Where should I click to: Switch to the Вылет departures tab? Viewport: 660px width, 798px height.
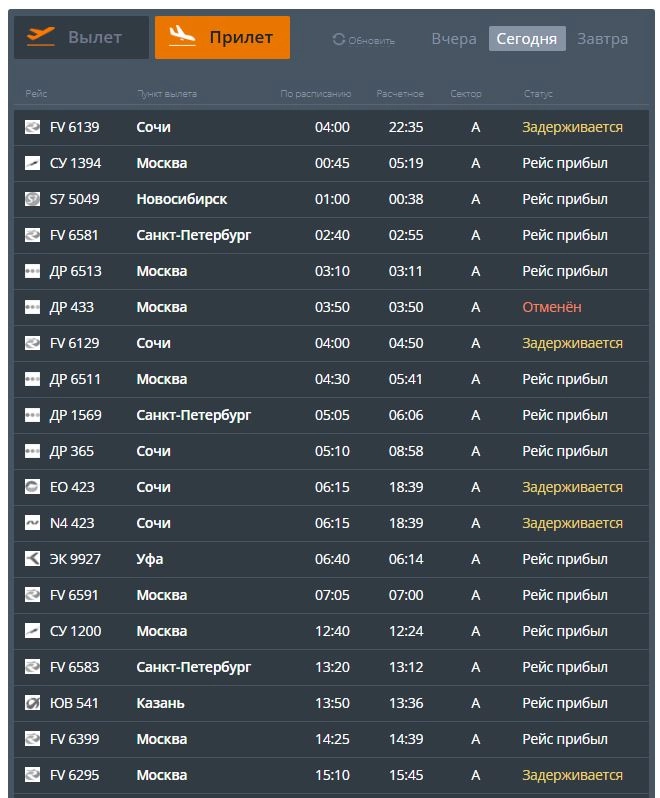click(x=81, y=37)
